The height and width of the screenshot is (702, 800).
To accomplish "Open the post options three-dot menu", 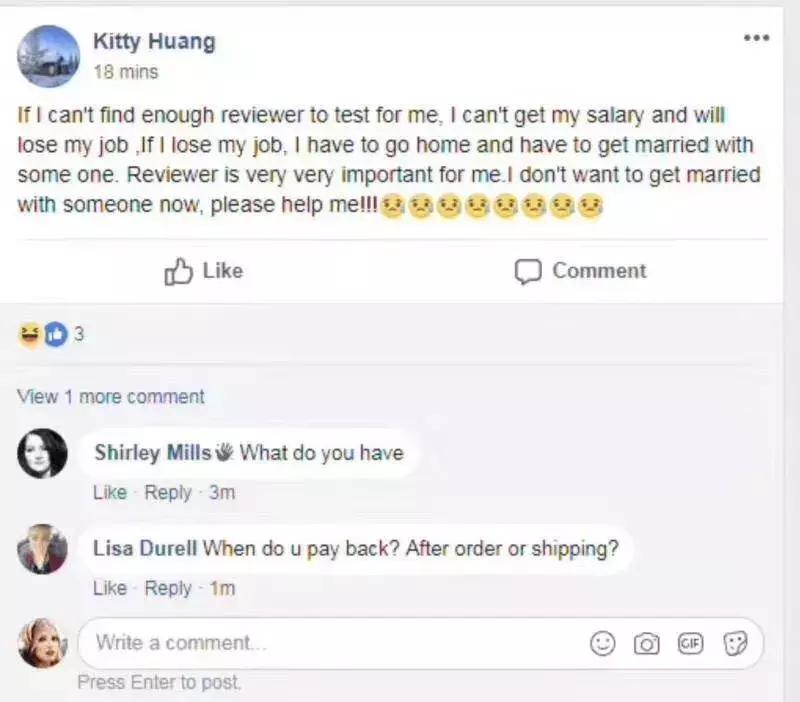I will click(756, 38).
